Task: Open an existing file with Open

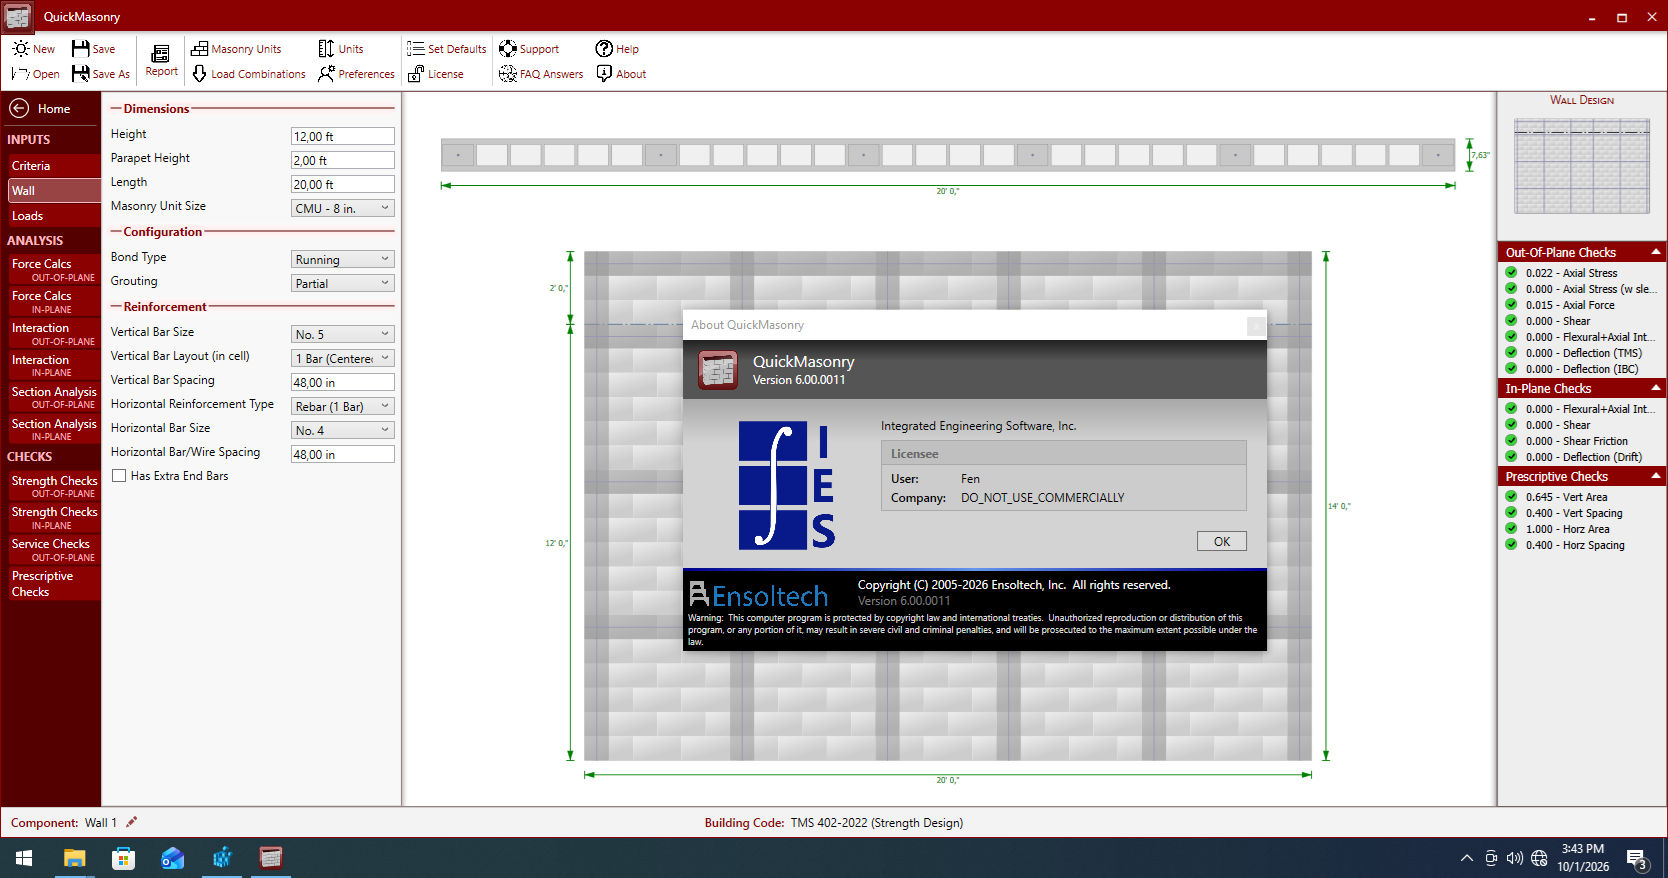Action: [x=35, y=74]
